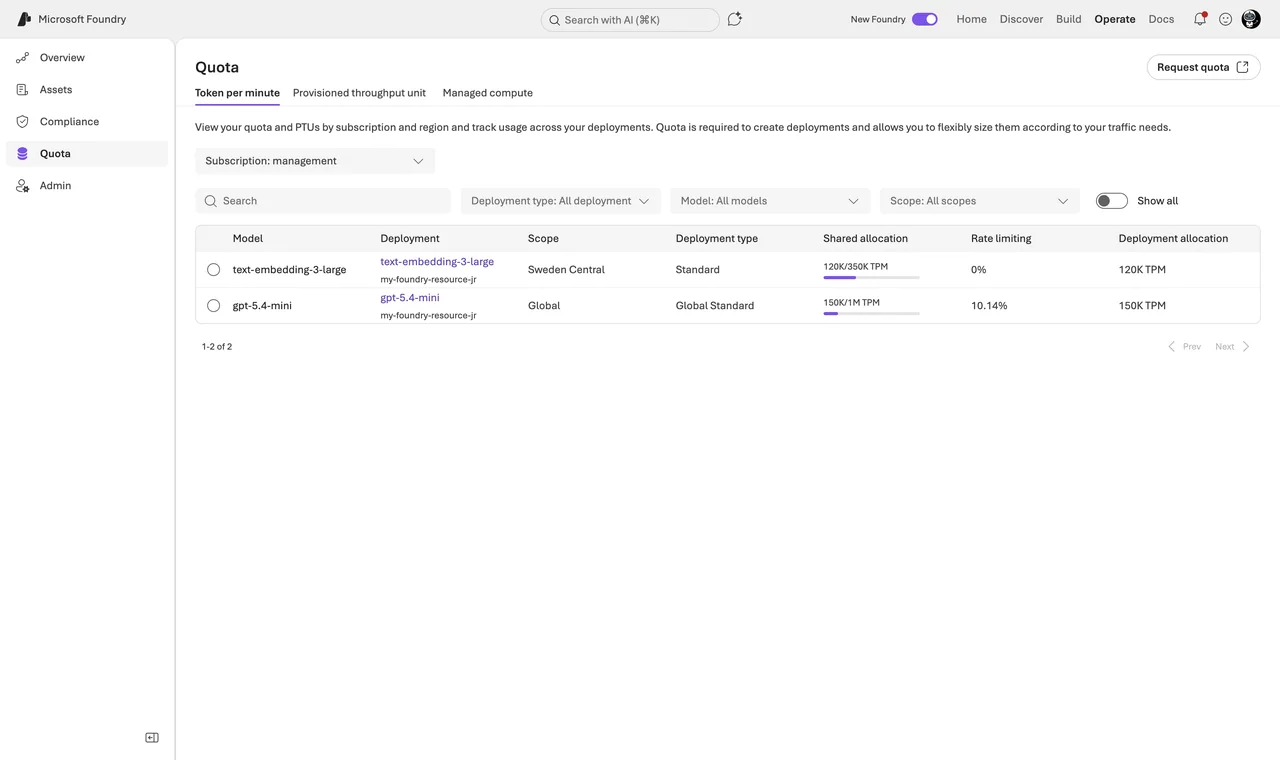Turn off the New Foundry toggle
The width and height of the screenshot is (1280, 760).
pyautogui.click(x=925, y=19)
